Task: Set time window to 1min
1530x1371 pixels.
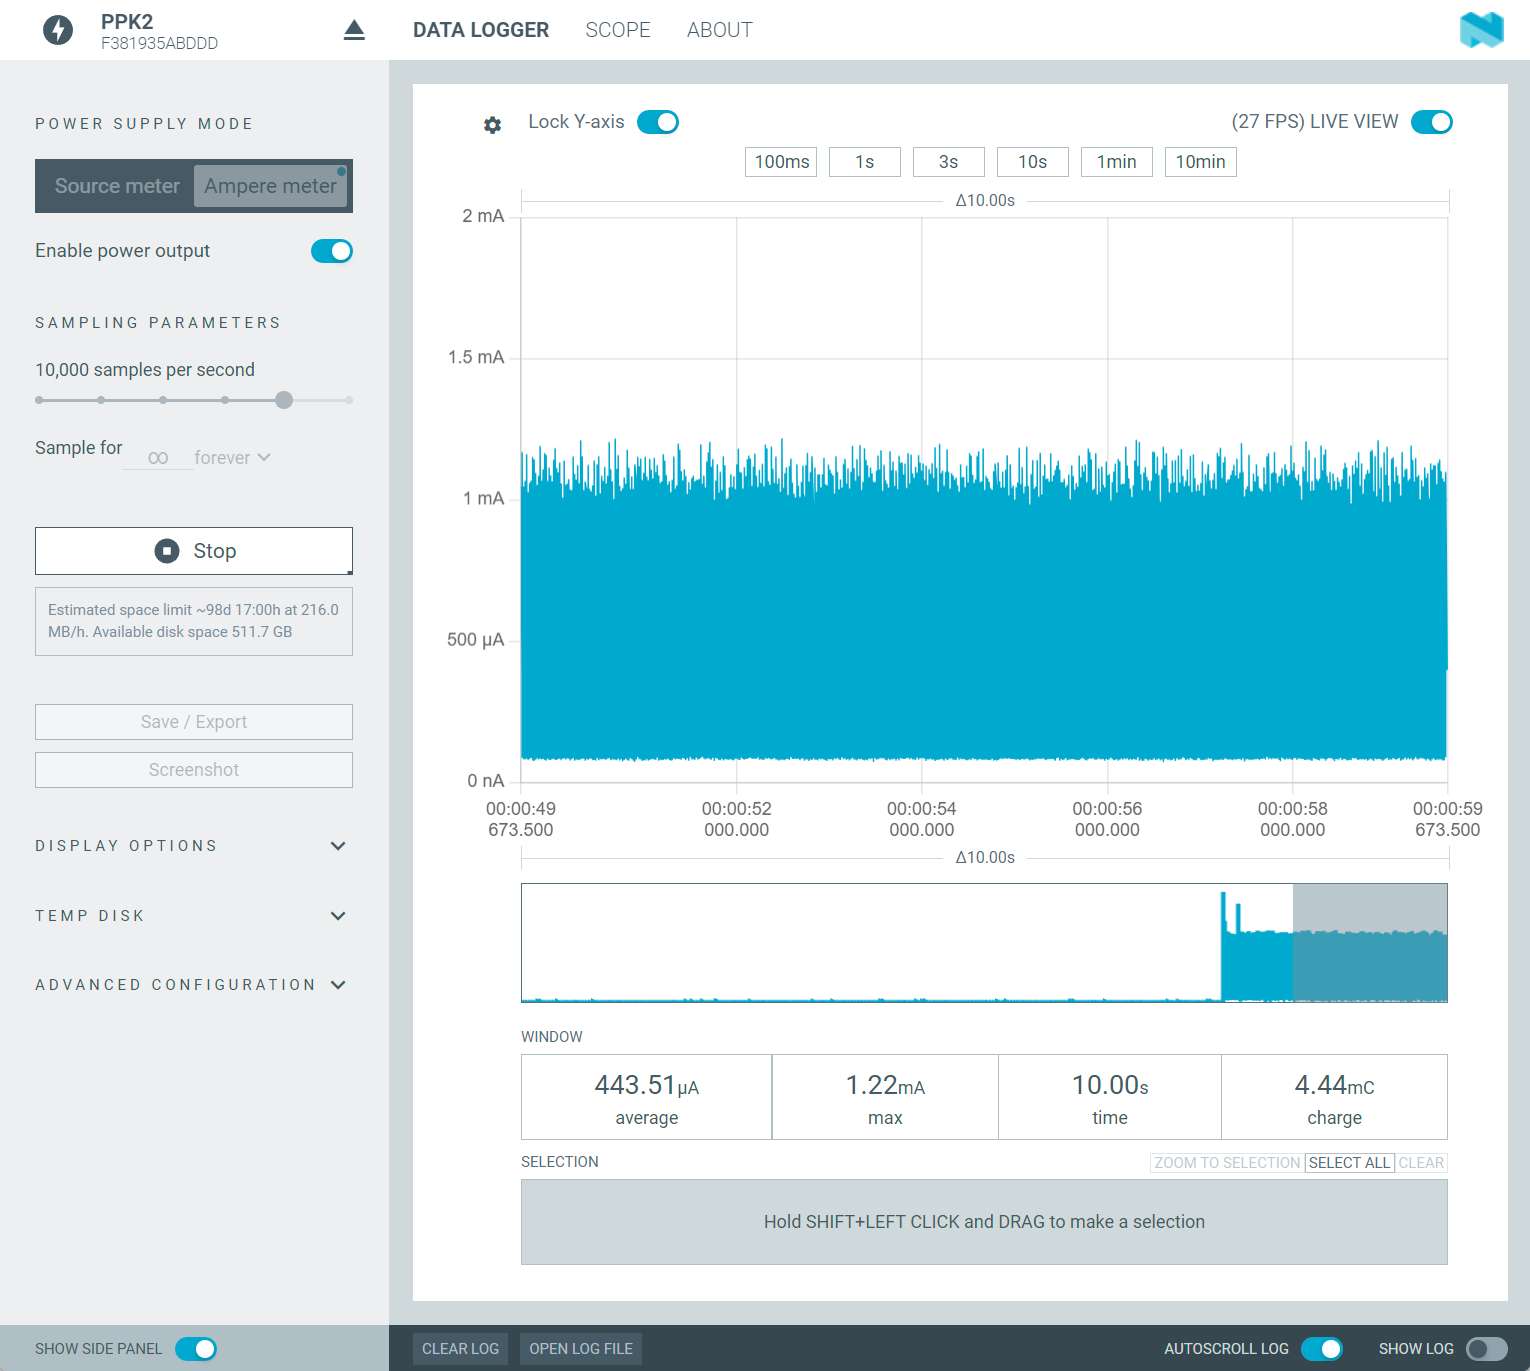Action: (x=1116, y=162)
